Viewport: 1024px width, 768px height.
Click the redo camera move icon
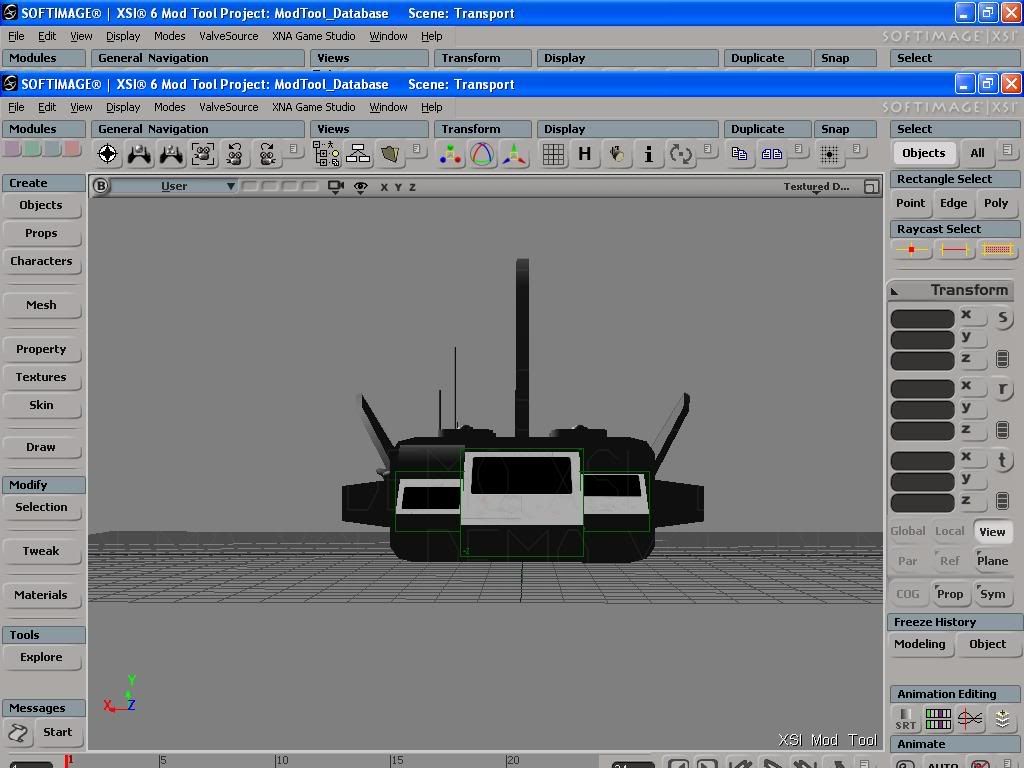[267, 154]
